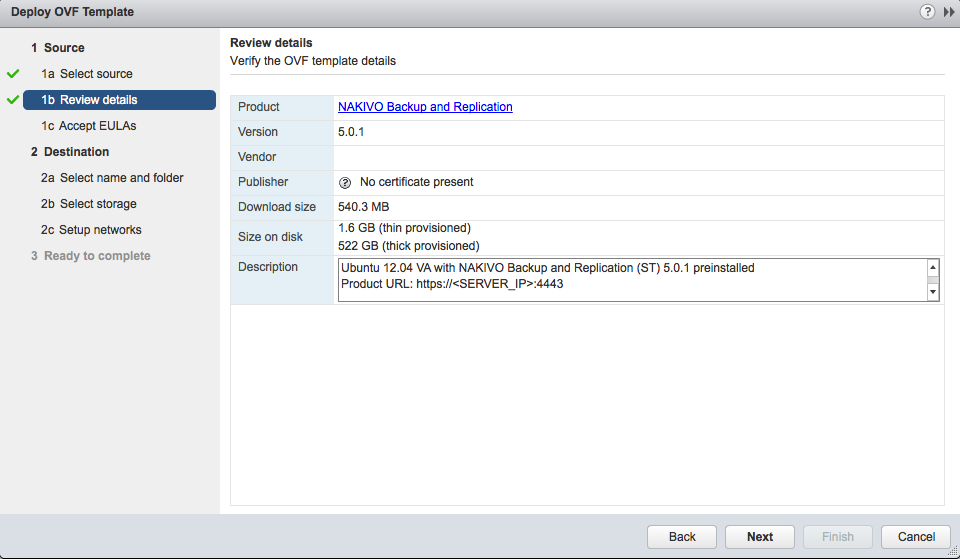Cancel the OVF deployment wizard
Screen dimensions: 960x559
coord(916,537)
